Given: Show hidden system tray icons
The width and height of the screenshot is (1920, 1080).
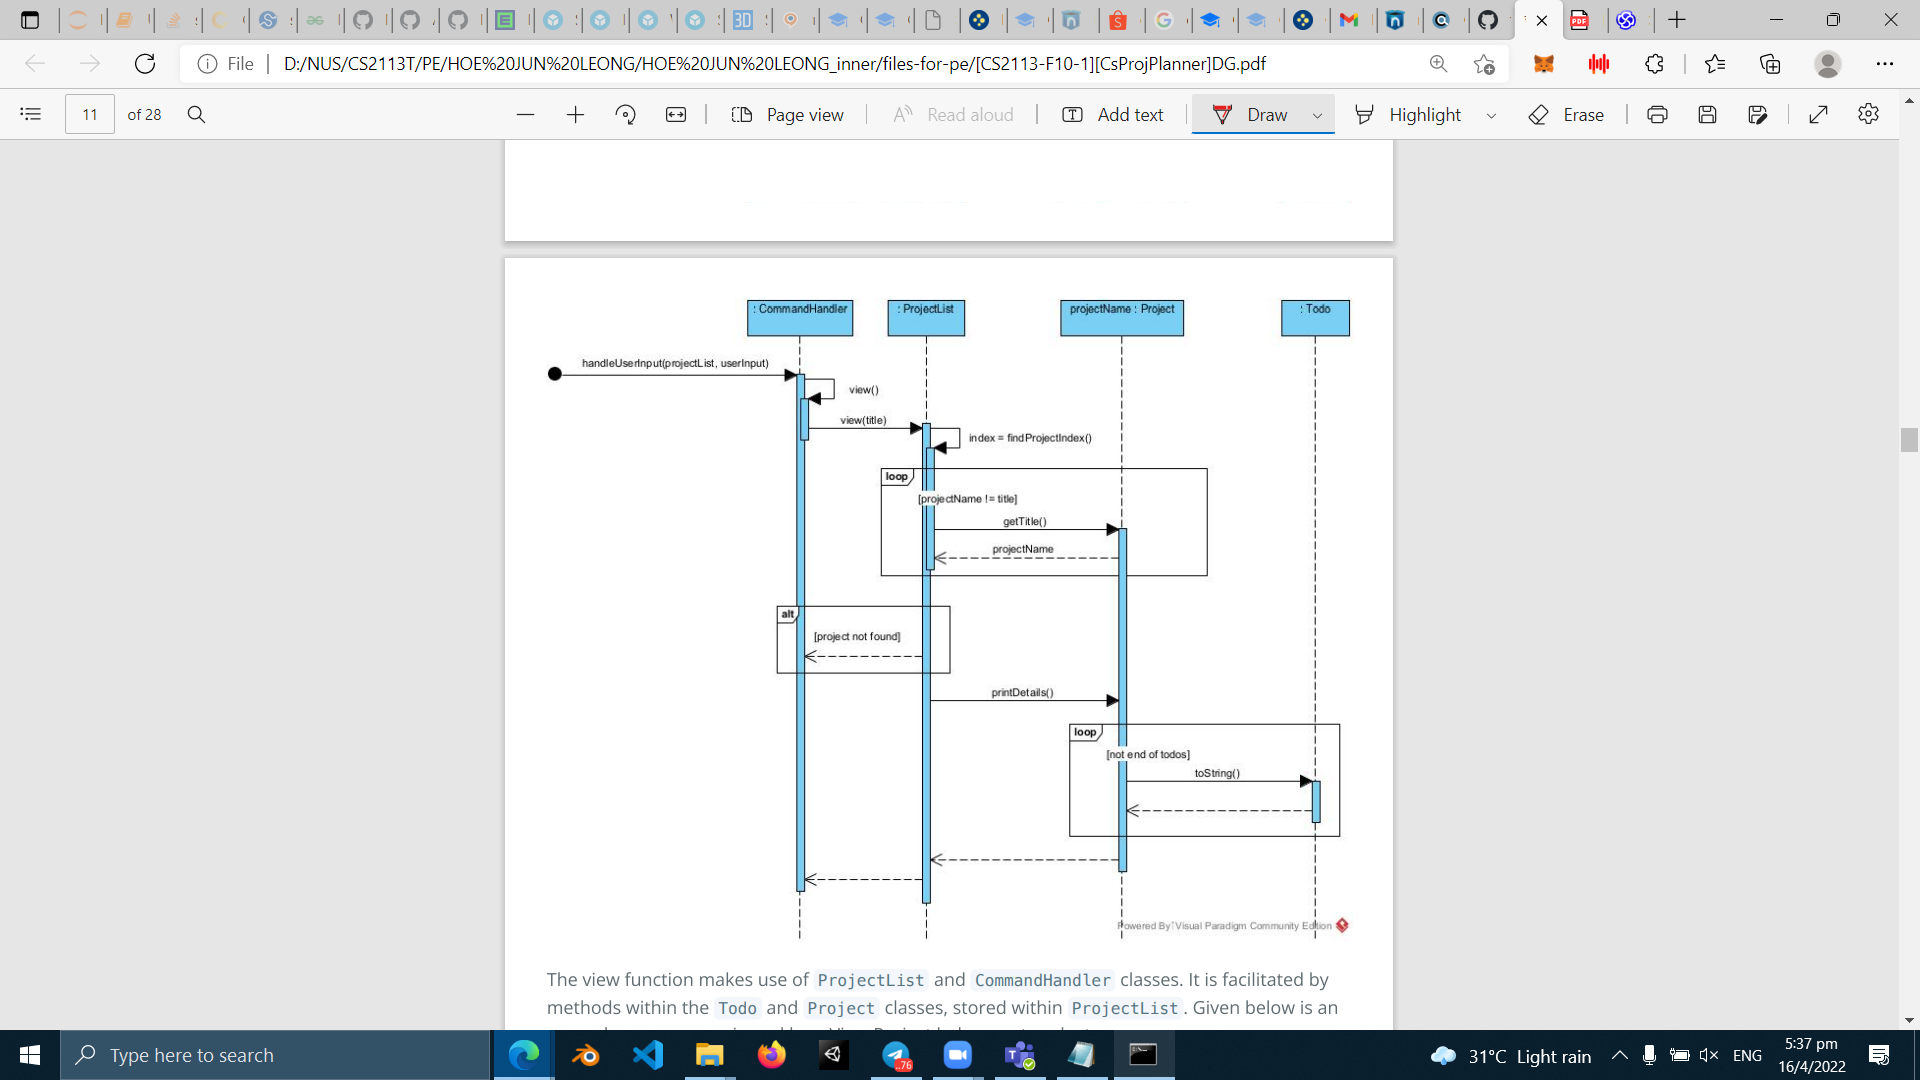Looking at the screenshot, I should pos(1619,1055).
